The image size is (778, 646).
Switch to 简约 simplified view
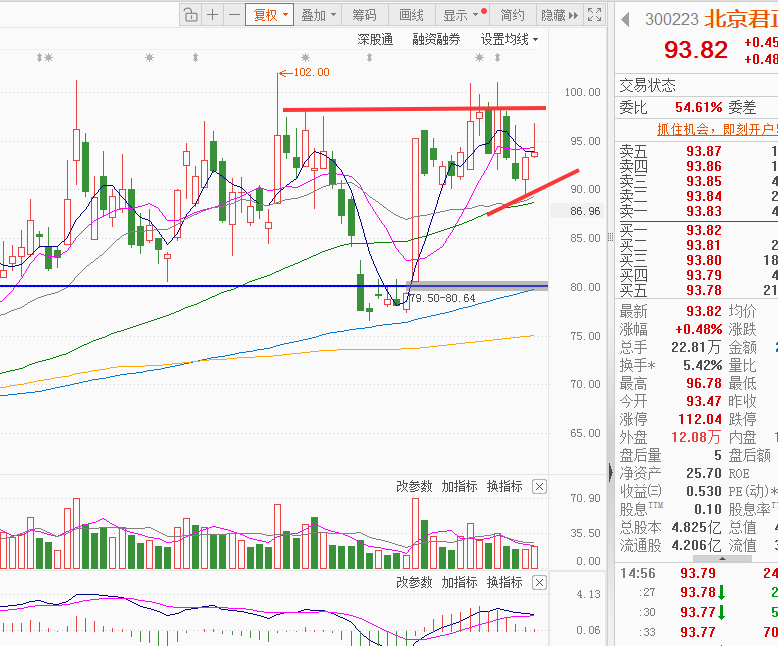[512, 15]
